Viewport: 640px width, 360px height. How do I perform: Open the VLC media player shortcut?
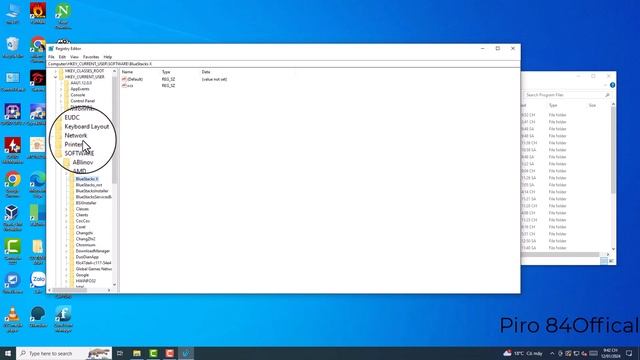coord(13,318)
